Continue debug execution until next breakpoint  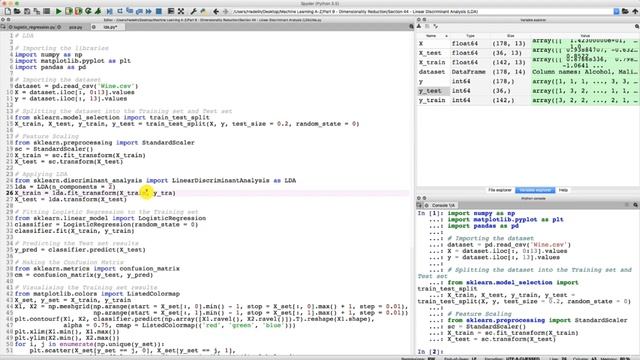[x=149, y=11]
